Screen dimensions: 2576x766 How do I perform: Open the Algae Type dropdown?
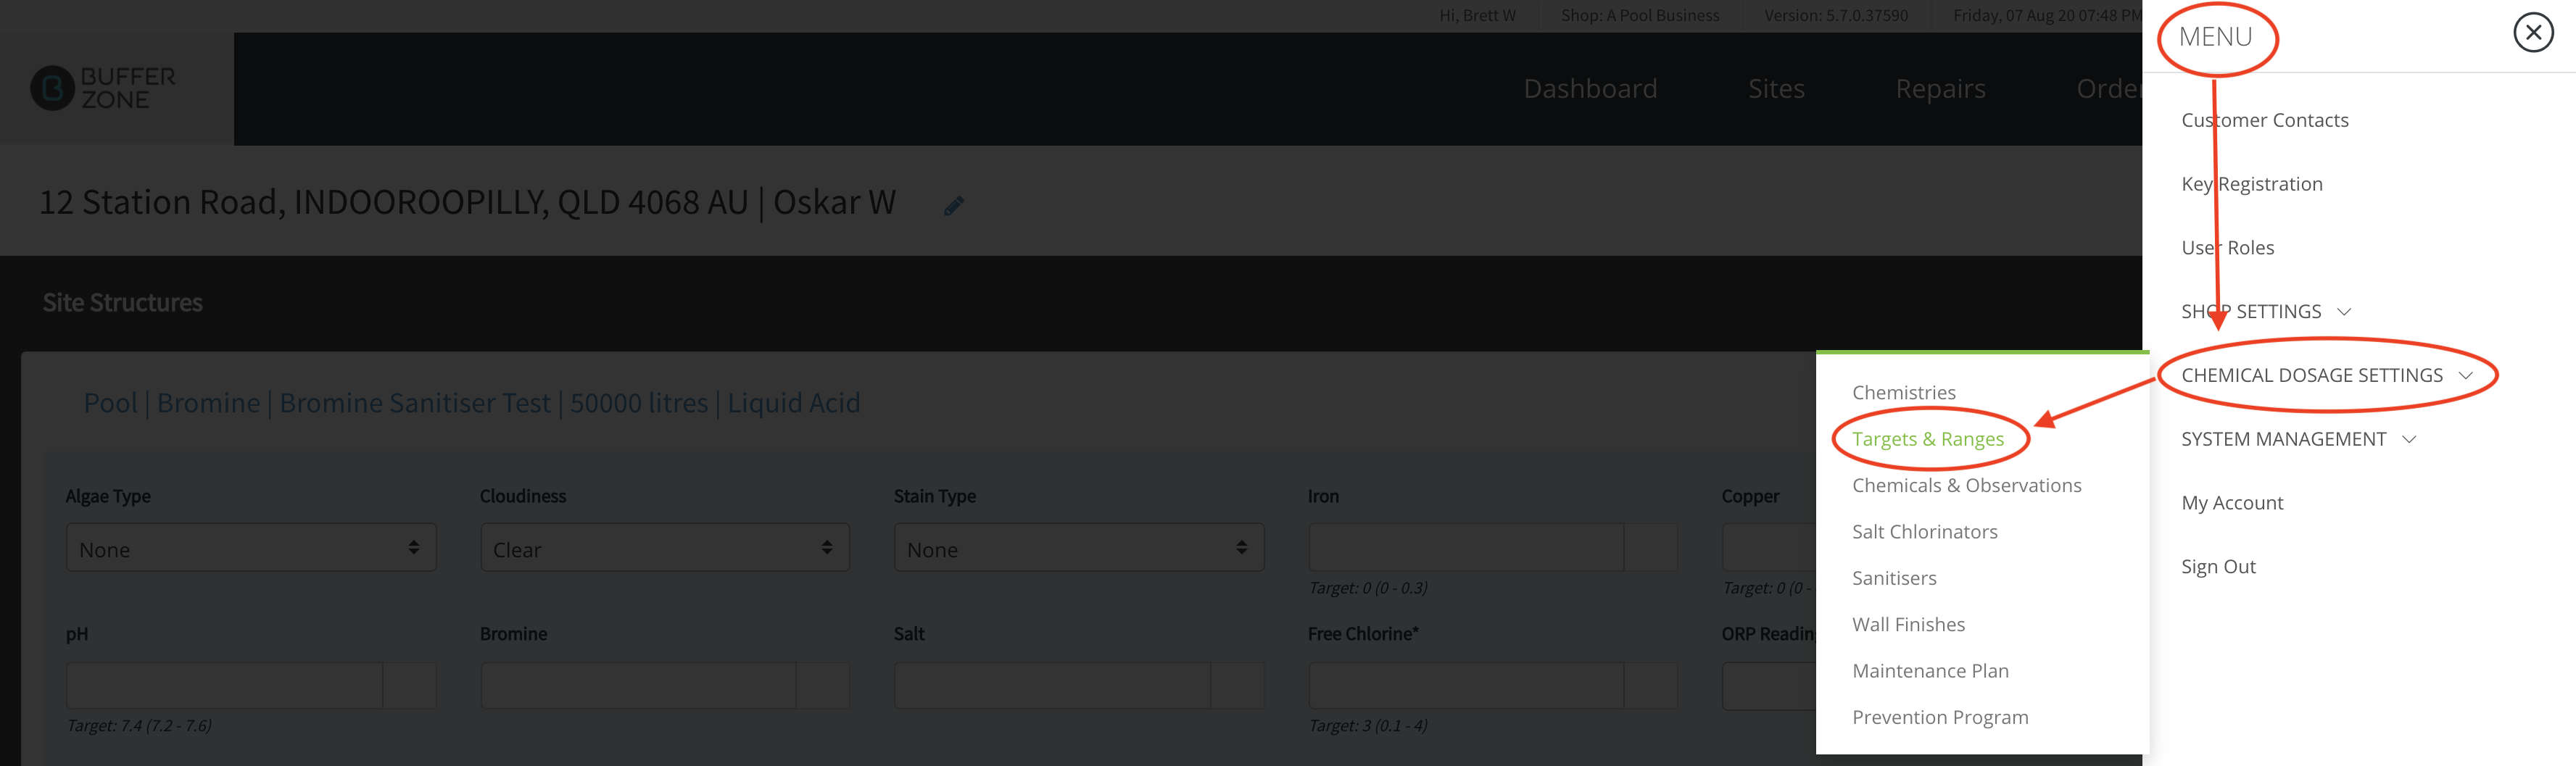point(251,548)
